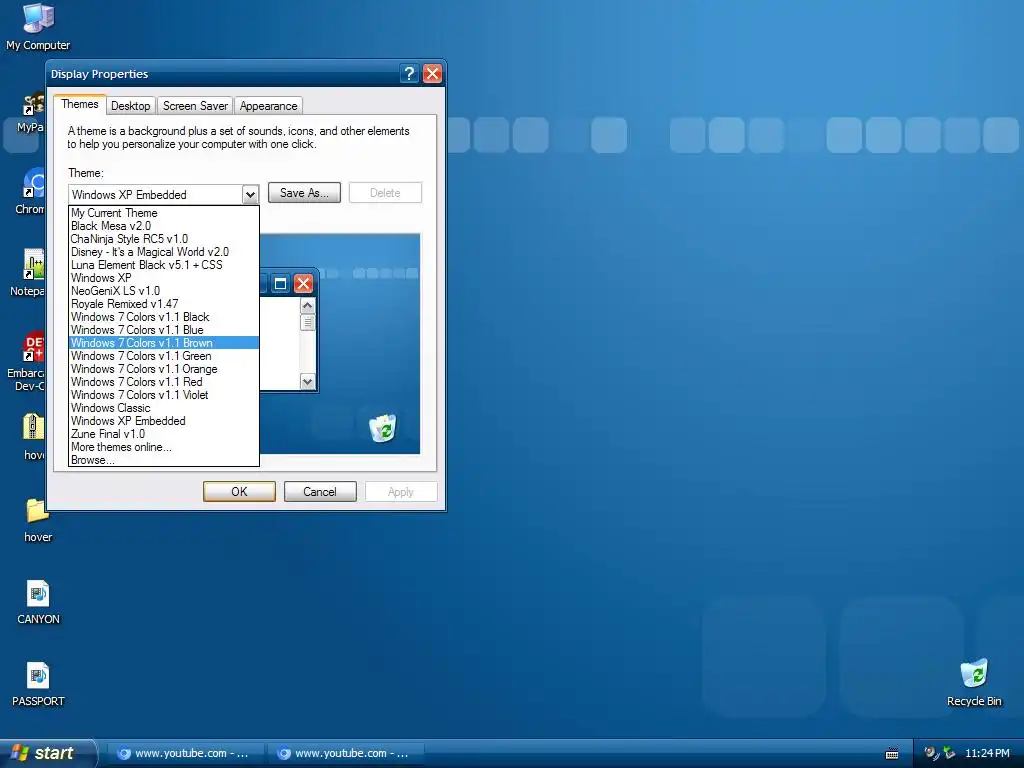Choose Windows XP Embedded in list

(x=164, y=421)
